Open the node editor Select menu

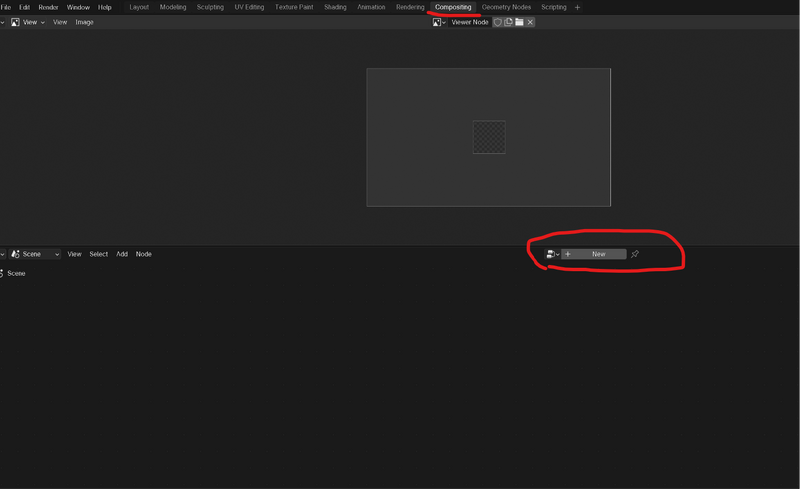[x=98, y=254]
